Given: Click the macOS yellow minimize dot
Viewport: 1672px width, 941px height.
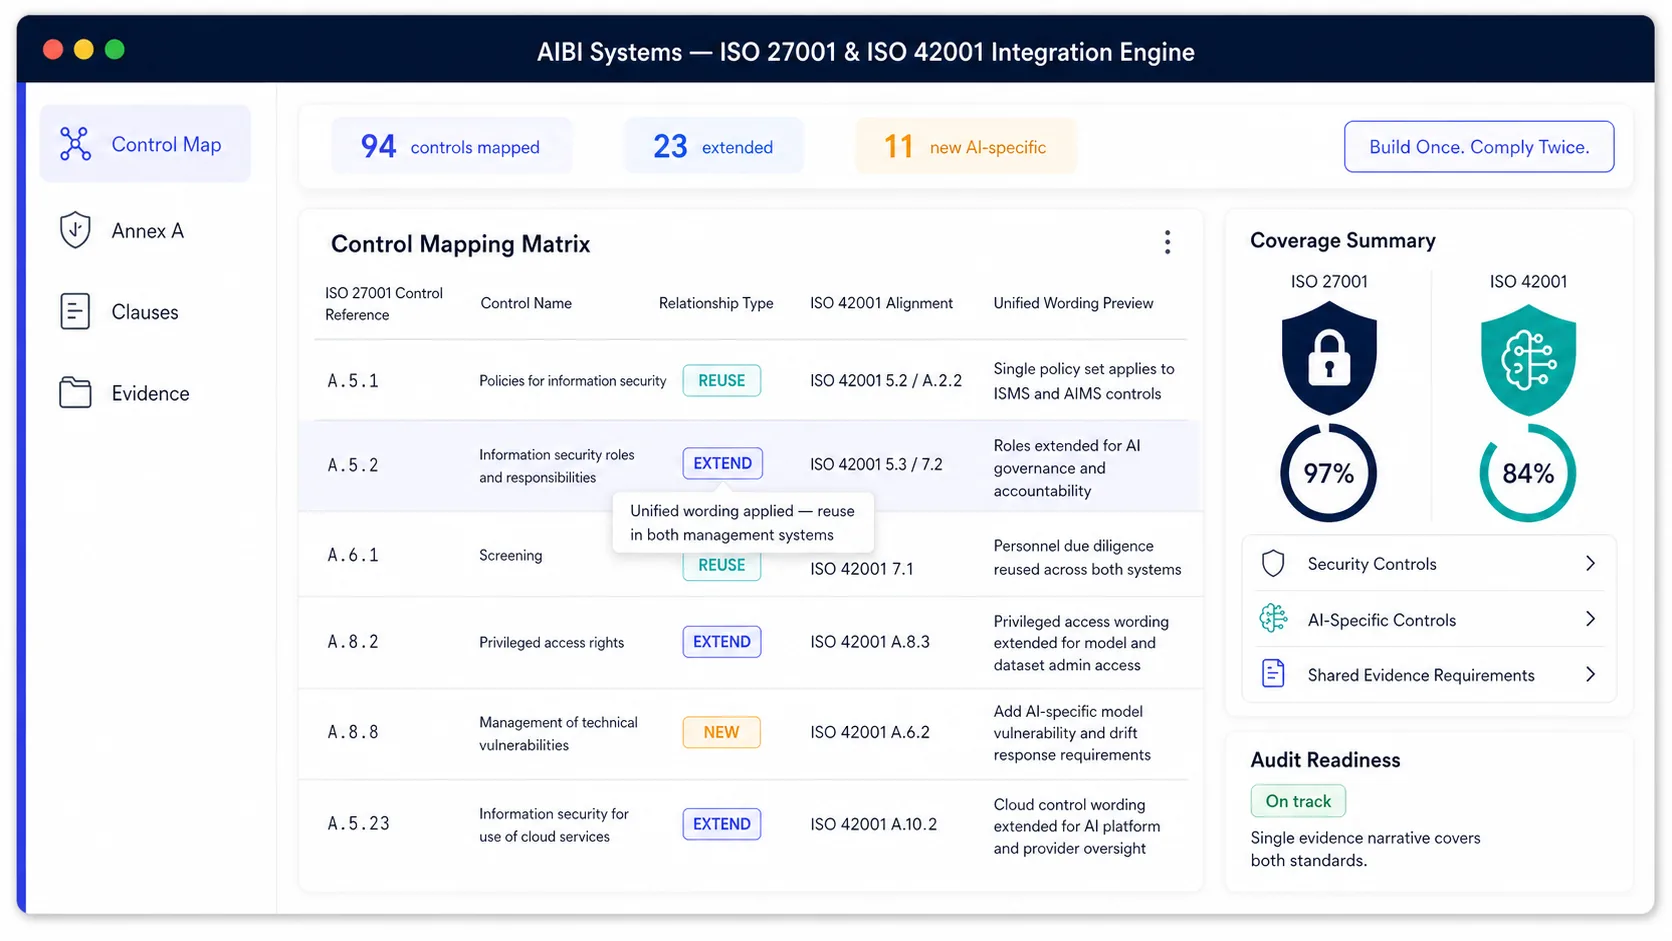Looking at the screenshot, I should coord(84,49).
